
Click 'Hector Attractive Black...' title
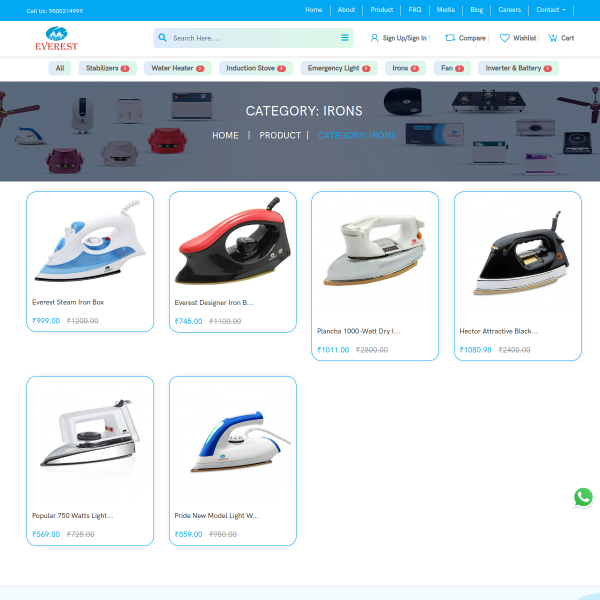[499, 331]
